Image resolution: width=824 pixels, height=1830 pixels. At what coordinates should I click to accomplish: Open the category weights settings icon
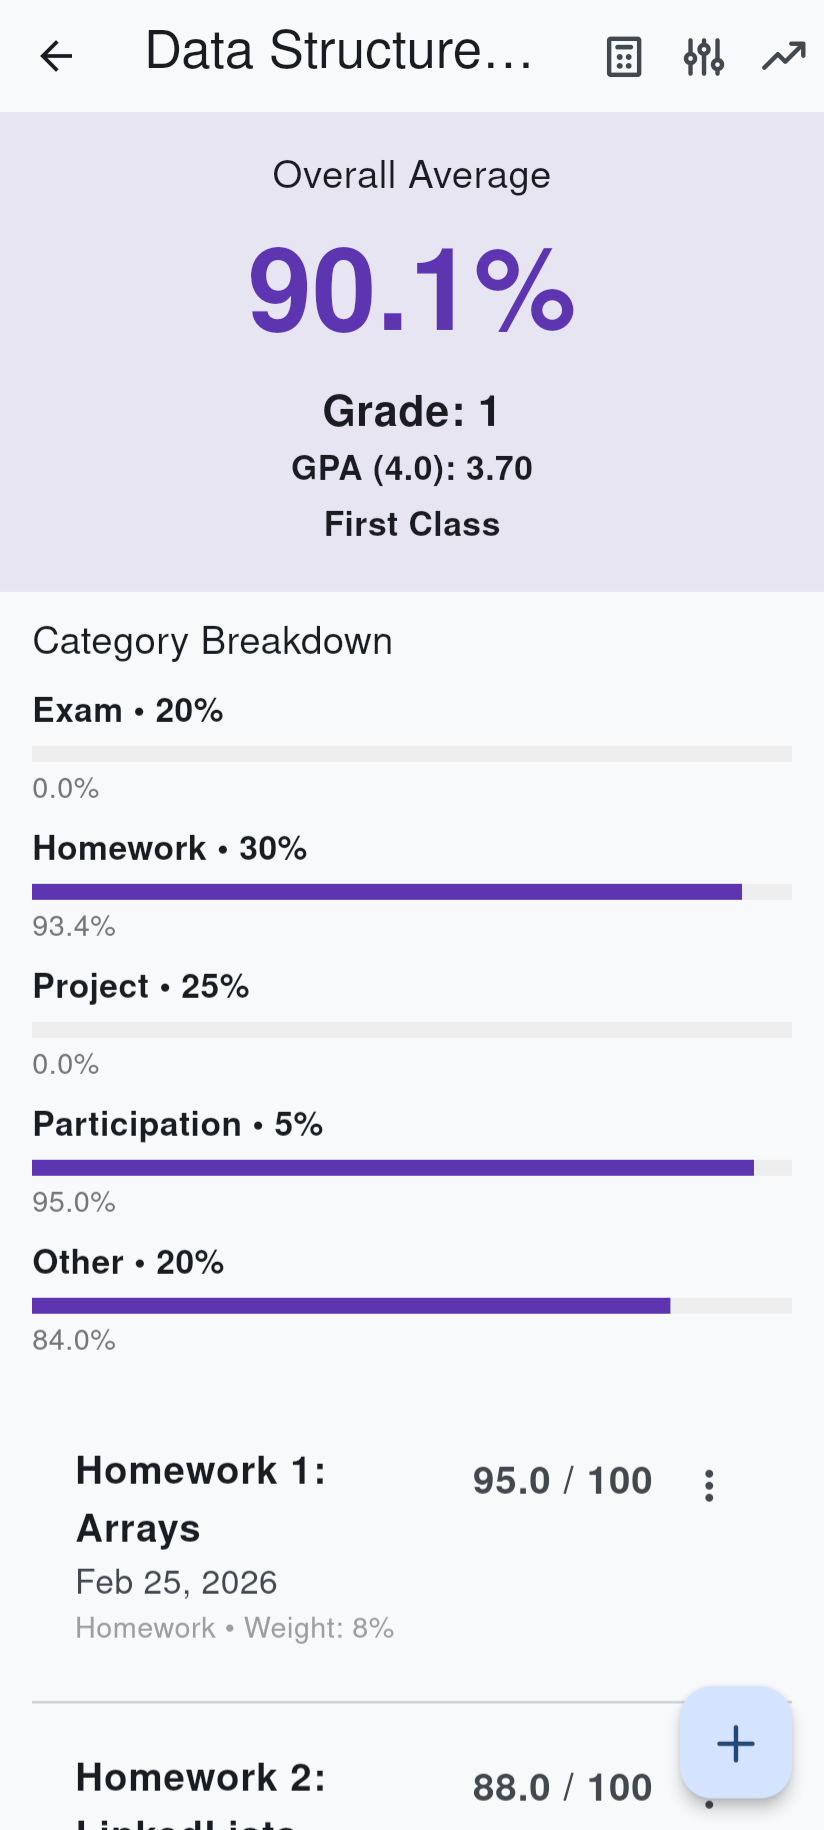tap(703, 57)
